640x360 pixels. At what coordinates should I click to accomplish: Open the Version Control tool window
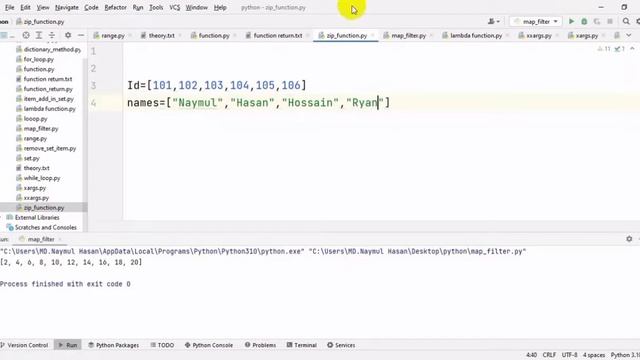[24, 345]
